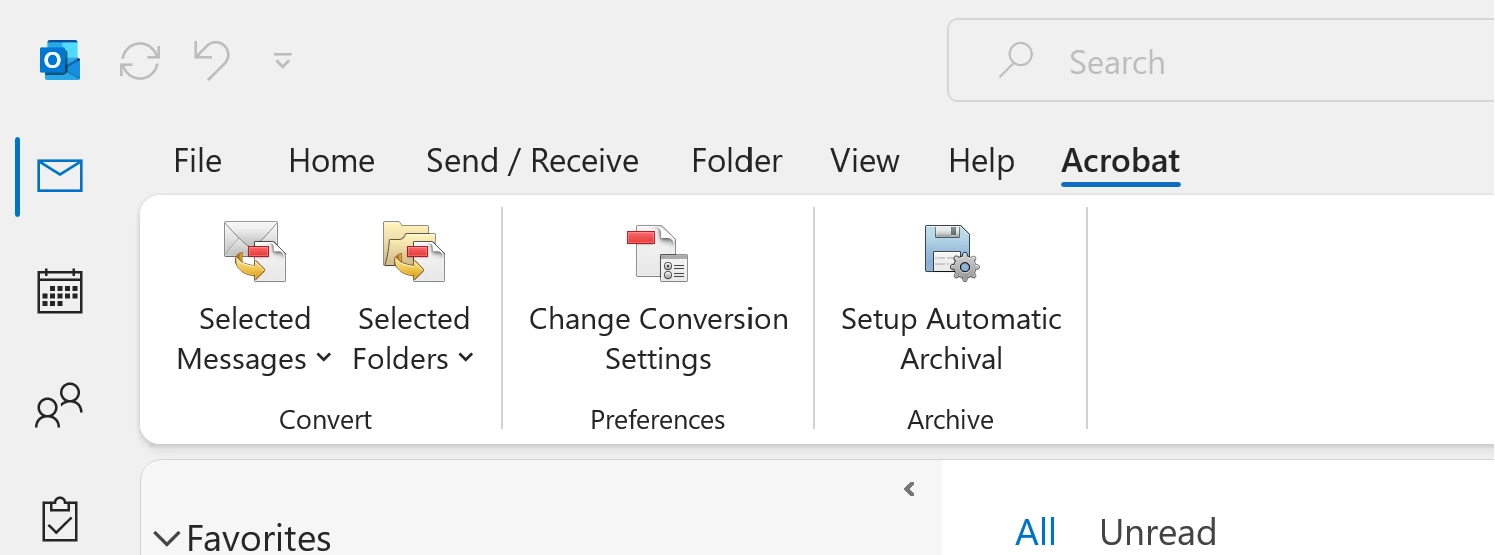Show only Unread messages
The width and height of the screenshot is (1495, 555).
(1158, 532)
